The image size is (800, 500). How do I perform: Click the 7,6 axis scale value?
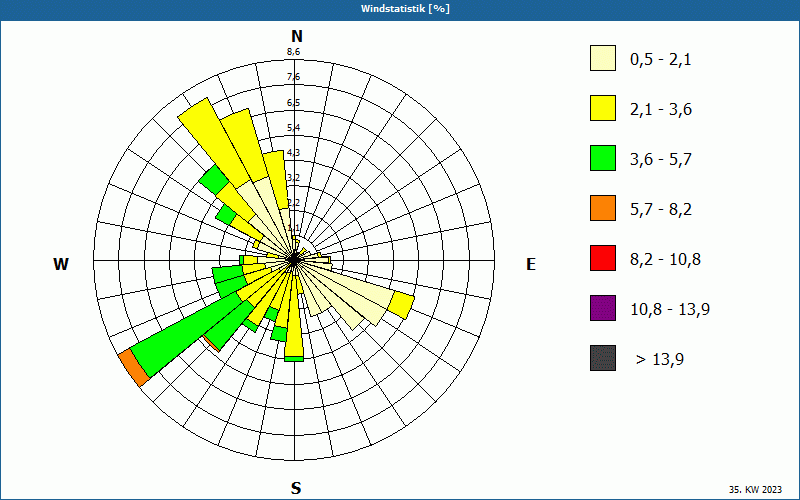(293, 77)
